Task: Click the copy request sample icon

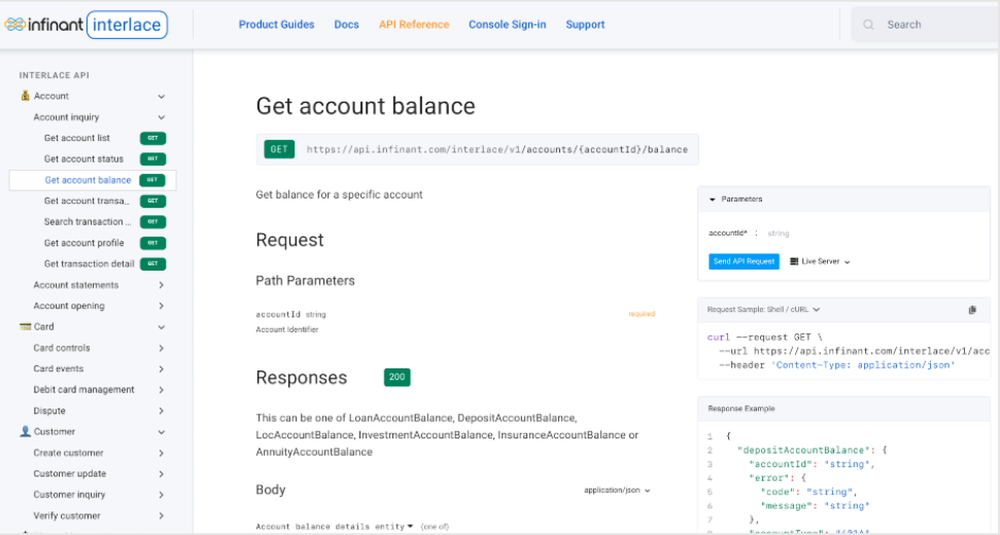Action: click(x=972, y=310)
